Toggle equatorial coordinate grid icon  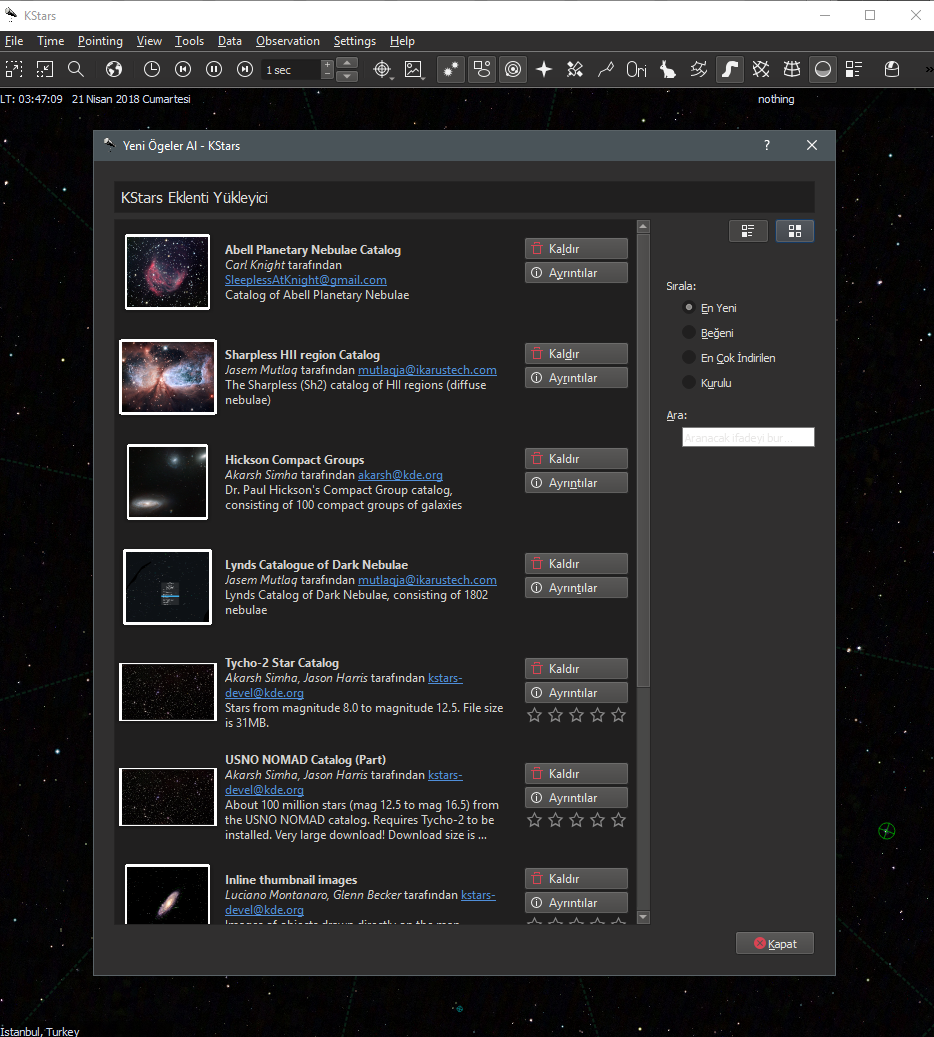point(761,69)
